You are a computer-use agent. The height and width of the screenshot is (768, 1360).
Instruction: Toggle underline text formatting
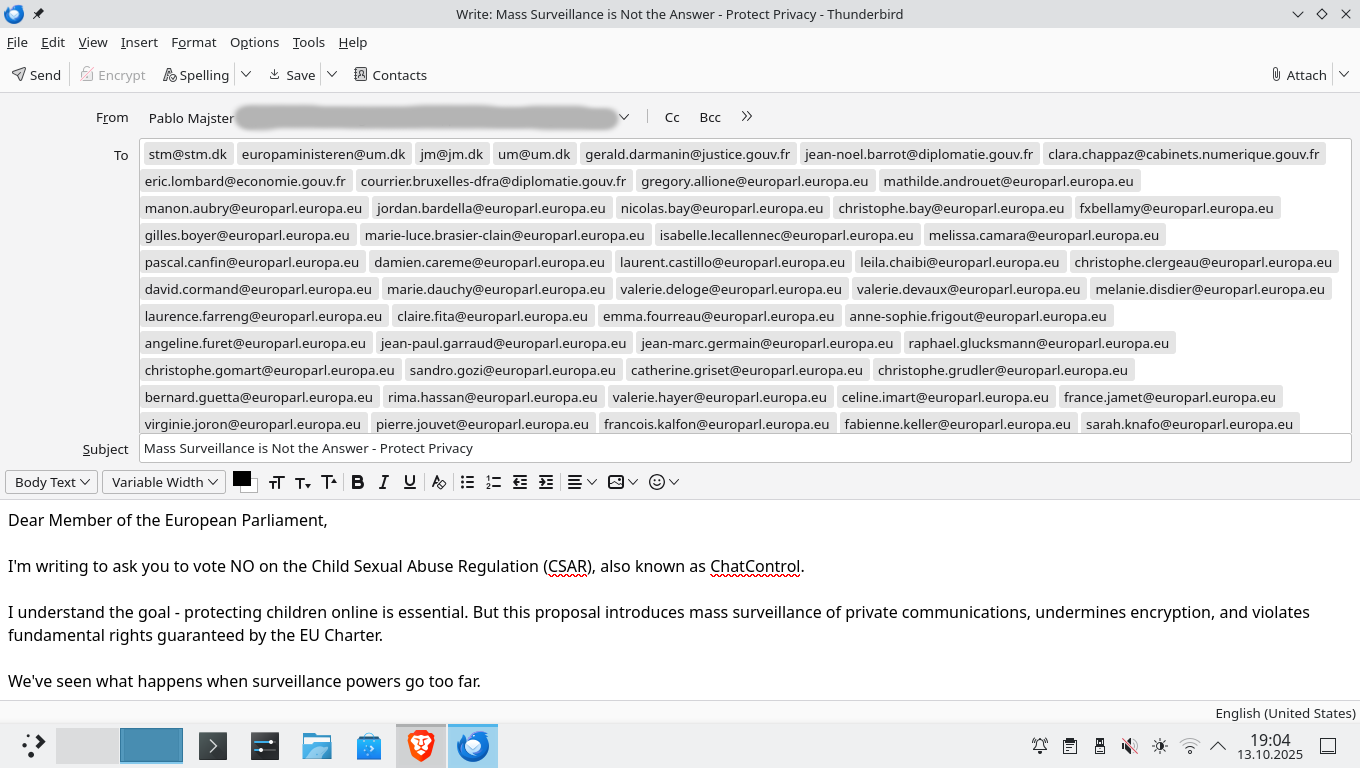click(x=409, y=482)
